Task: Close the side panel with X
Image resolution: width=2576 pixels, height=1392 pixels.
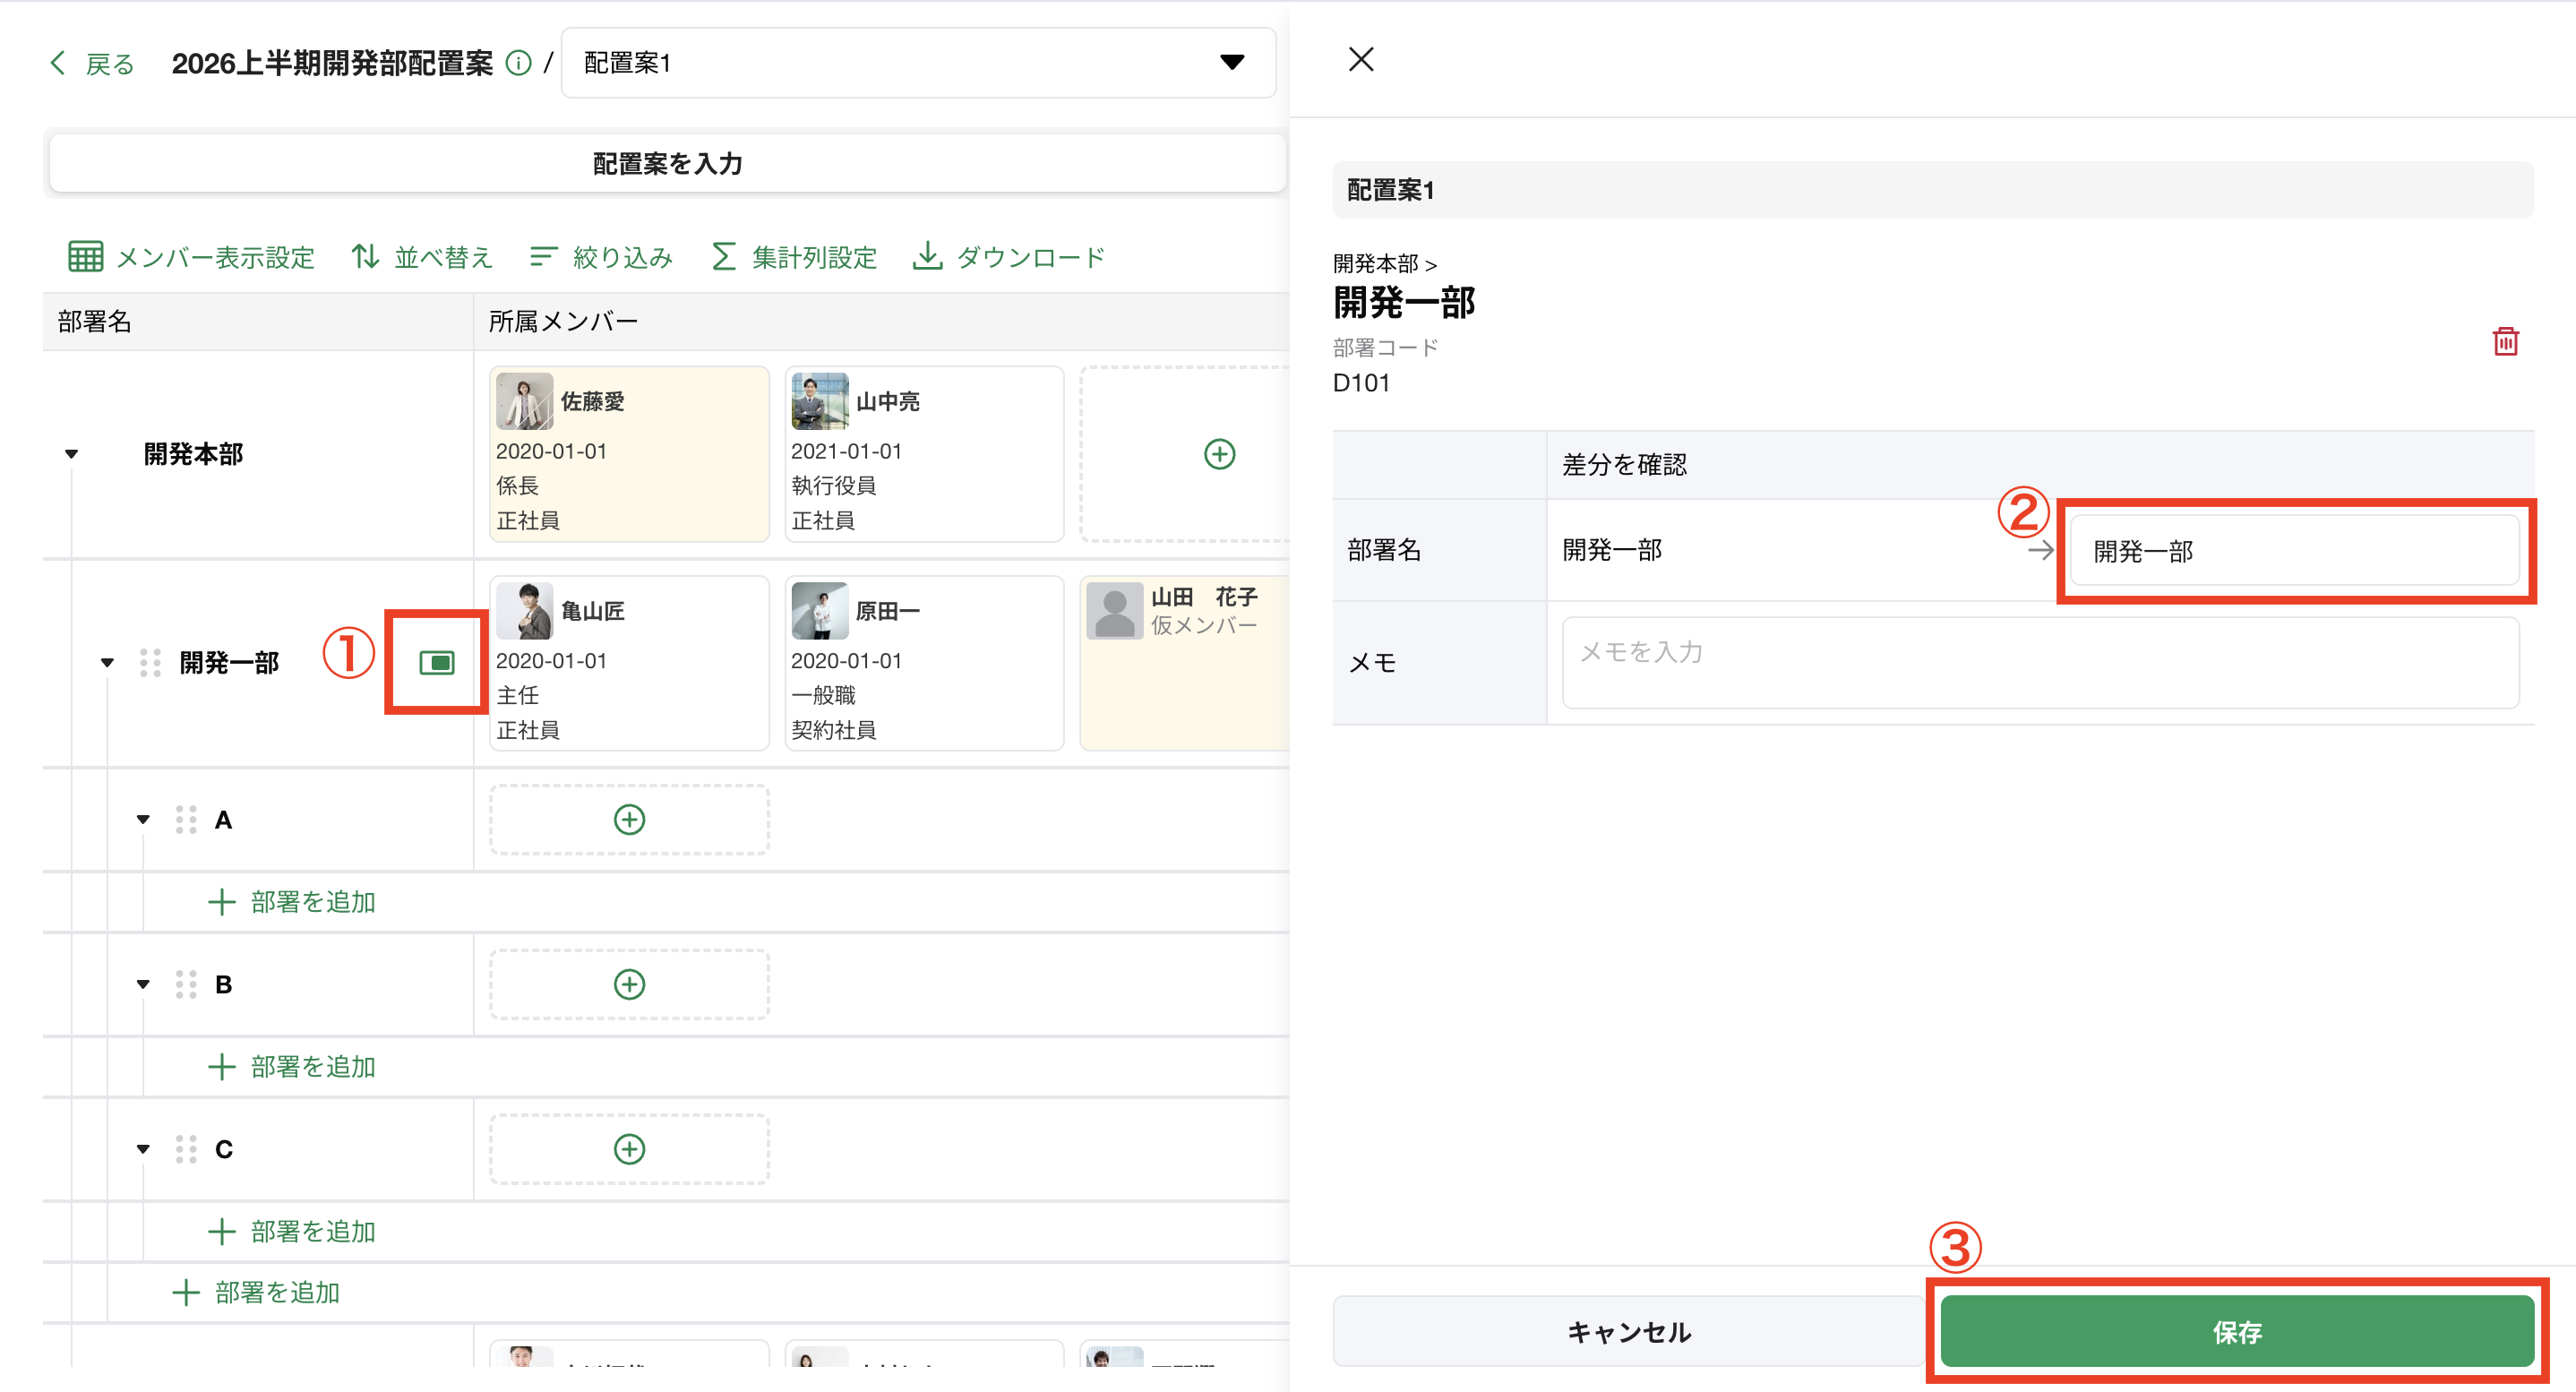Action: (x=1361, y=59)
